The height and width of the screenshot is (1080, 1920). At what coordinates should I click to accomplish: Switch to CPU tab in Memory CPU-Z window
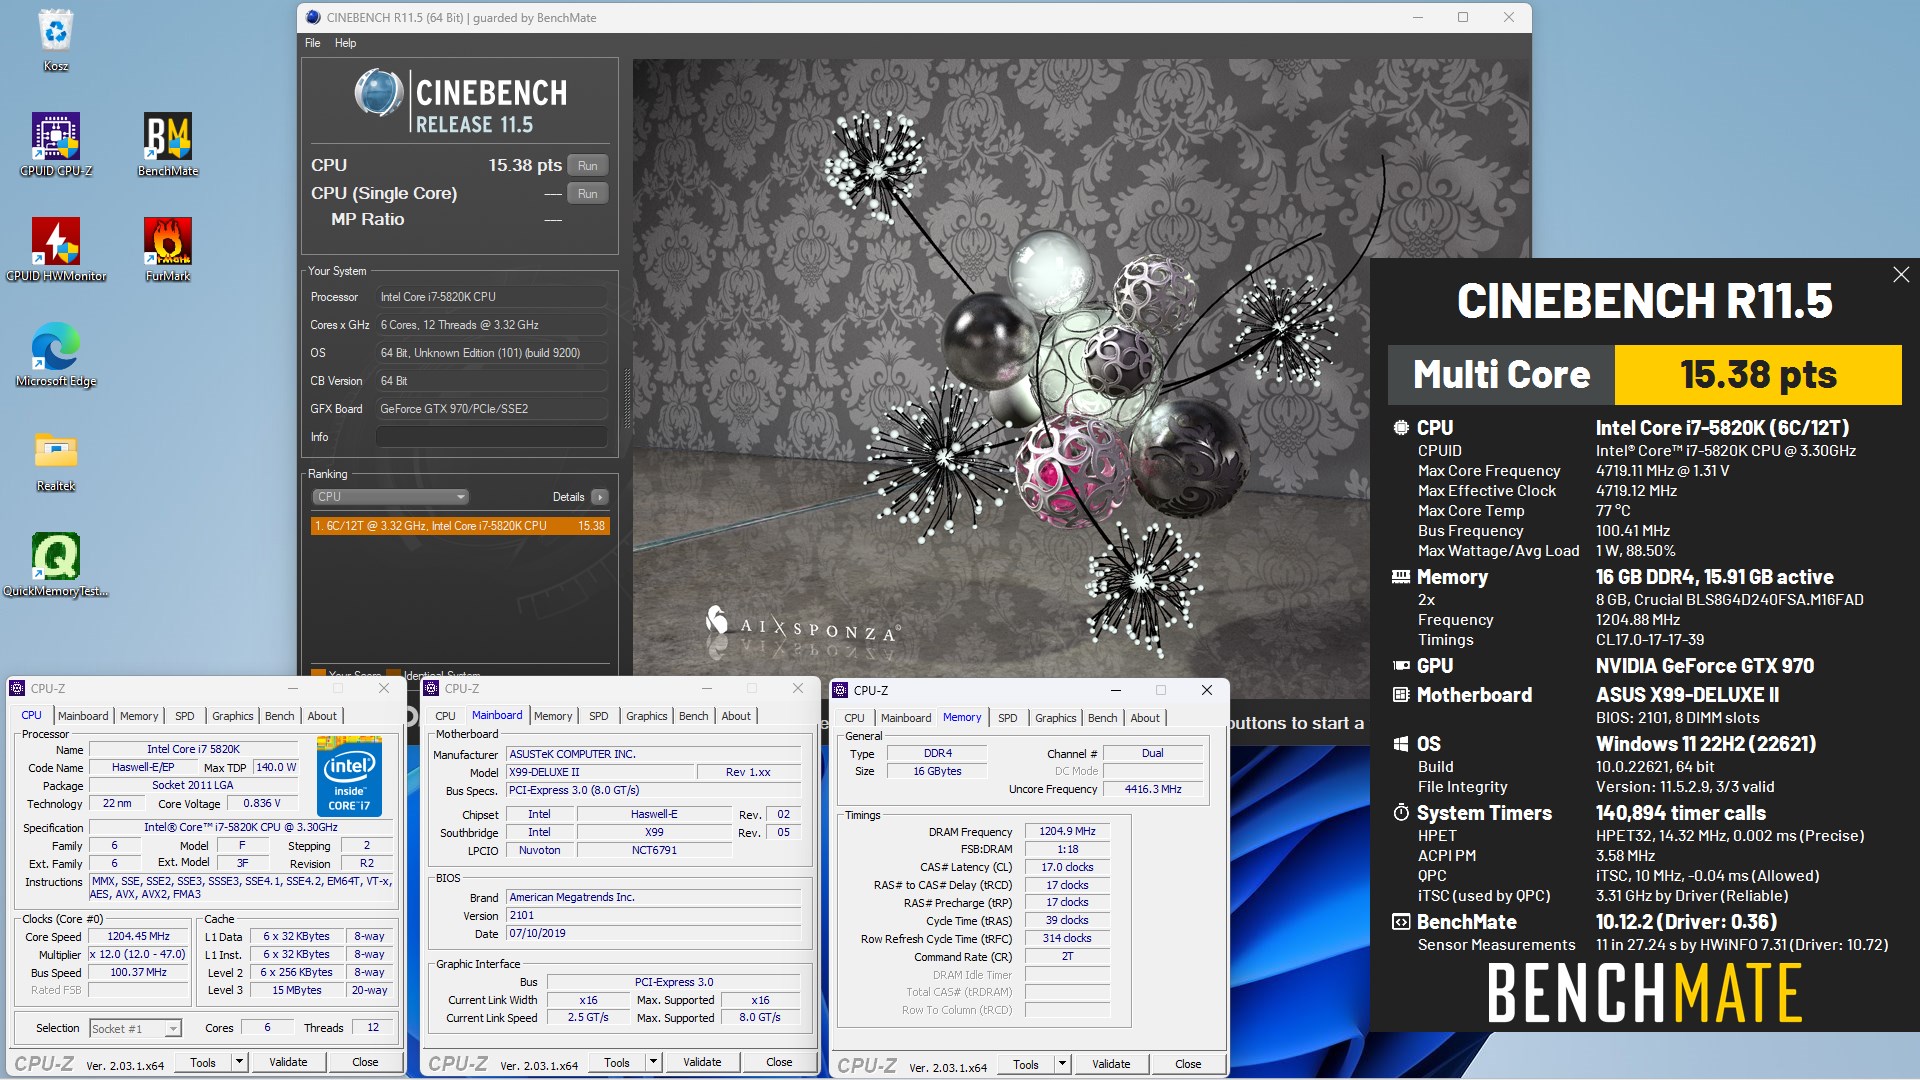pyautogui.click(x=854, y=718)
